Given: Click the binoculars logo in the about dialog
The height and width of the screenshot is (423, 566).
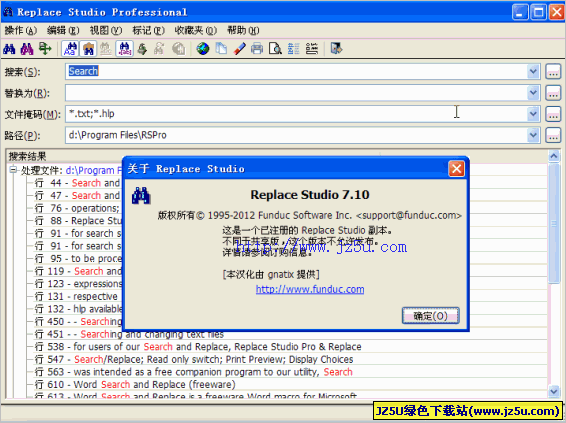Looking at the screenshot, I should (141, 195).
